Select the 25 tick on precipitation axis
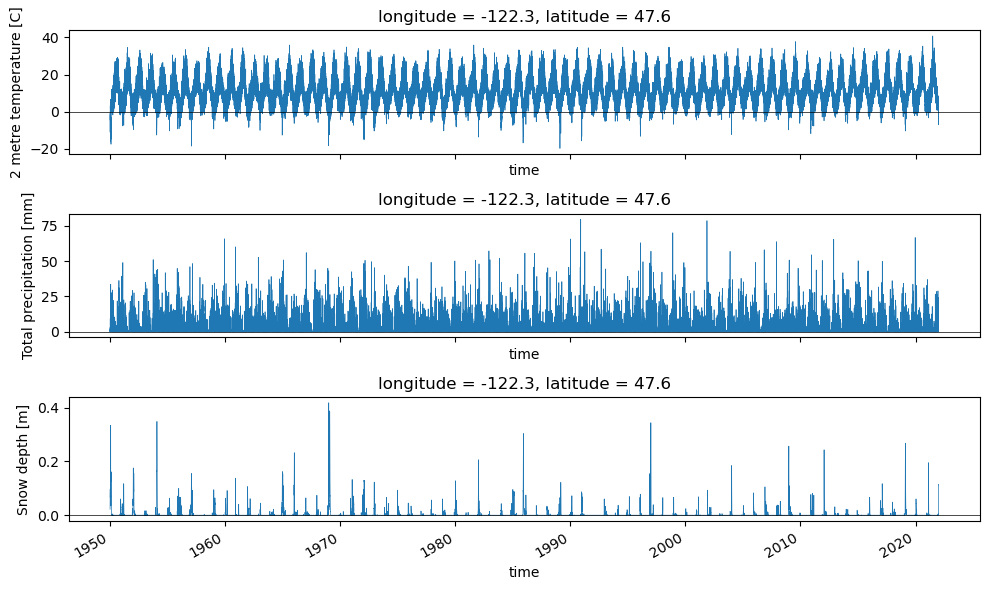Image resolution: width=989 pixels, height=590 pixels. tap(51, 297)
